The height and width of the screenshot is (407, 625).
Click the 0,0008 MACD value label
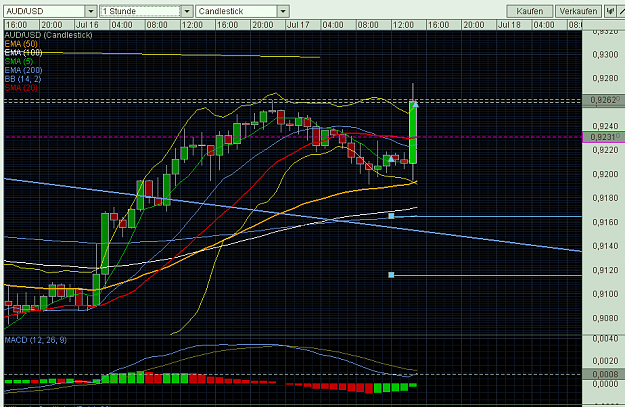(x=604, y=374)
